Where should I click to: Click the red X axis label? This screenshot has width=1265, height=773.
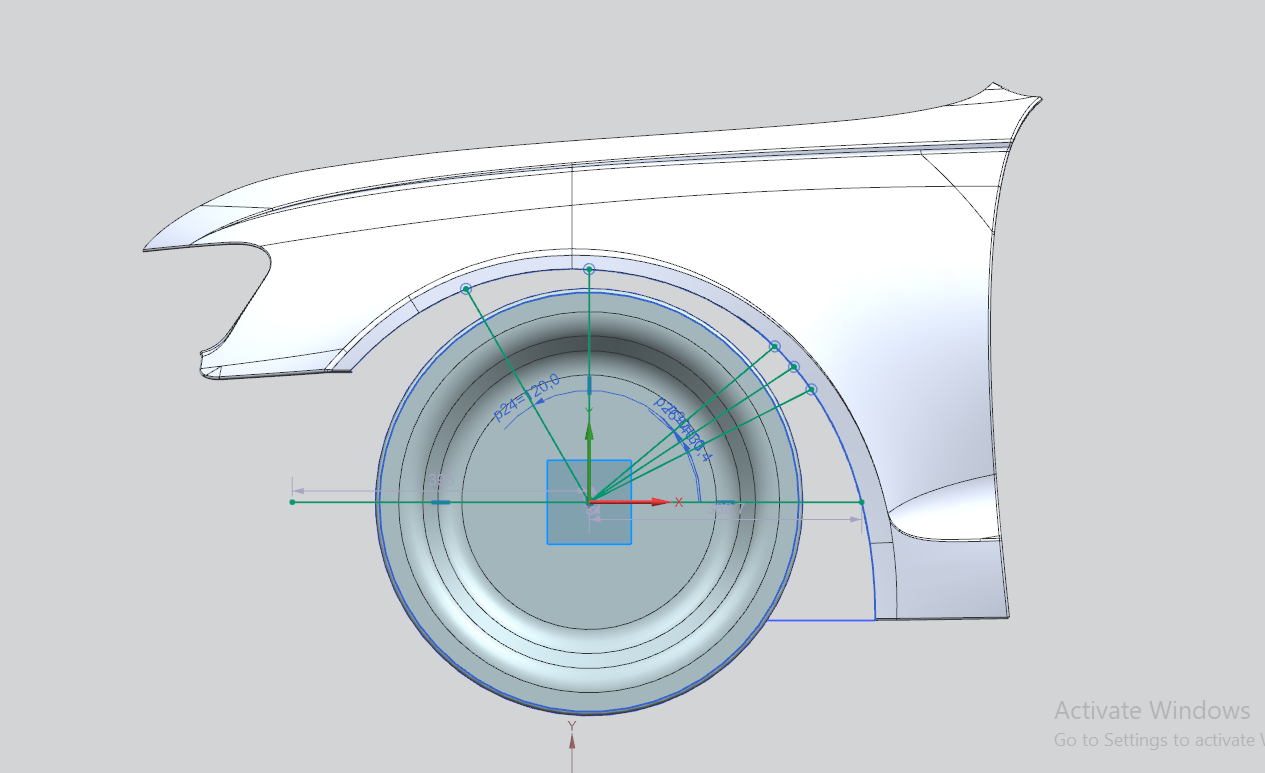(678, 502)
